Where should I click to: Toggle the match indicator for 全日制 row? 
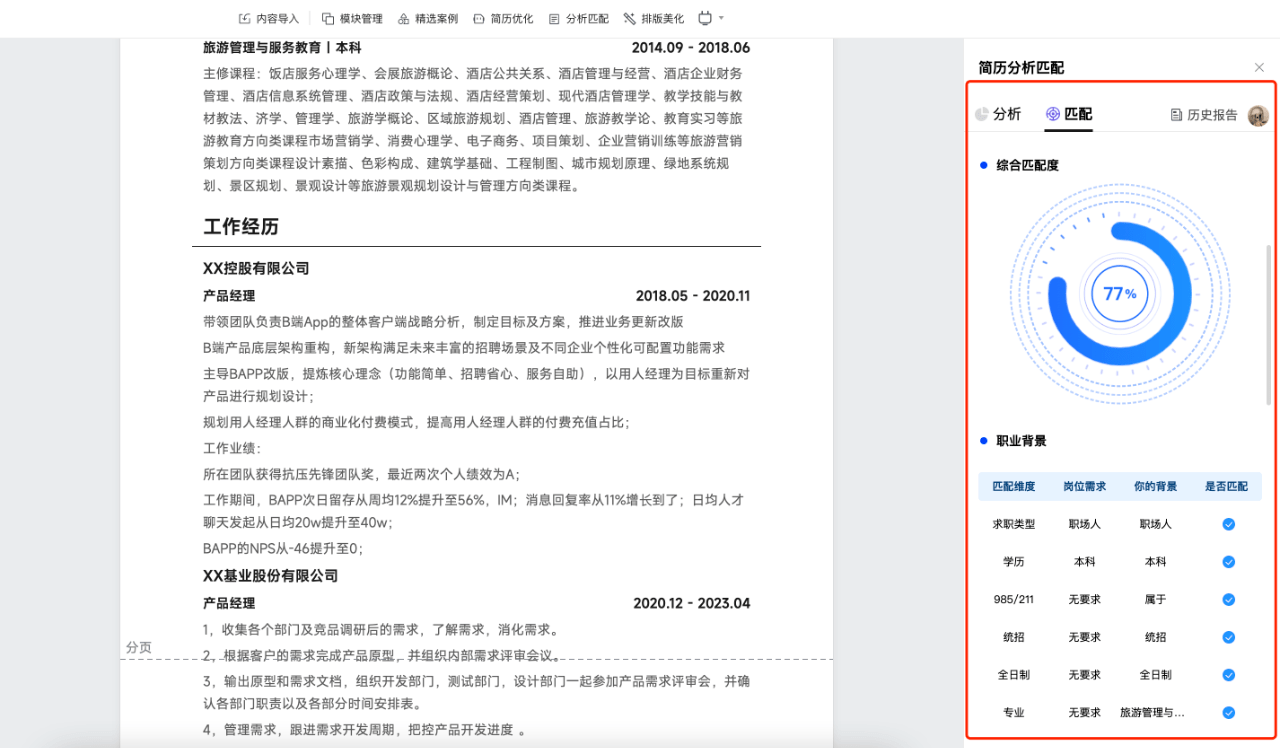point(1228,675)
